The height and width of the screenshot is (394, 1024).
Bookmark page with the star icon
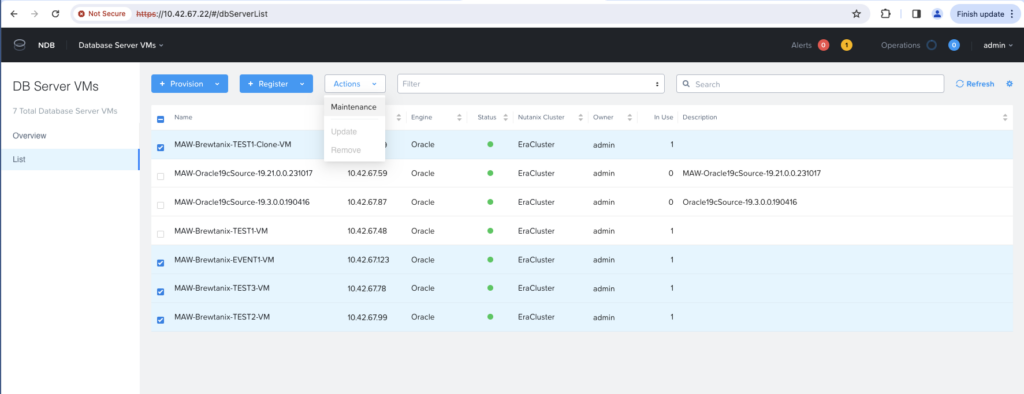coord(856,13)
